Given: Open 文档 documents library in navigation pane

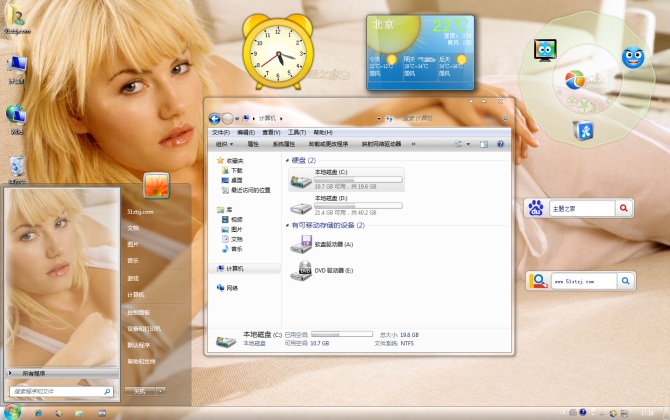Looking at the screenshot, I should (232, 239).
